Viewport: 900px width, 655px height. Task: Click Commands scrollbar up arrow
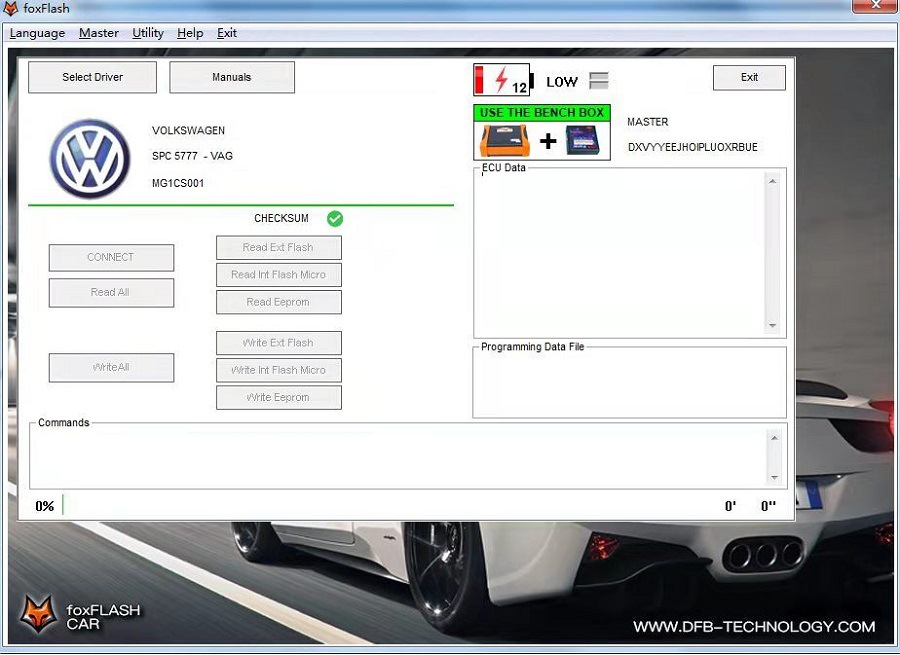tap(774, 438)
